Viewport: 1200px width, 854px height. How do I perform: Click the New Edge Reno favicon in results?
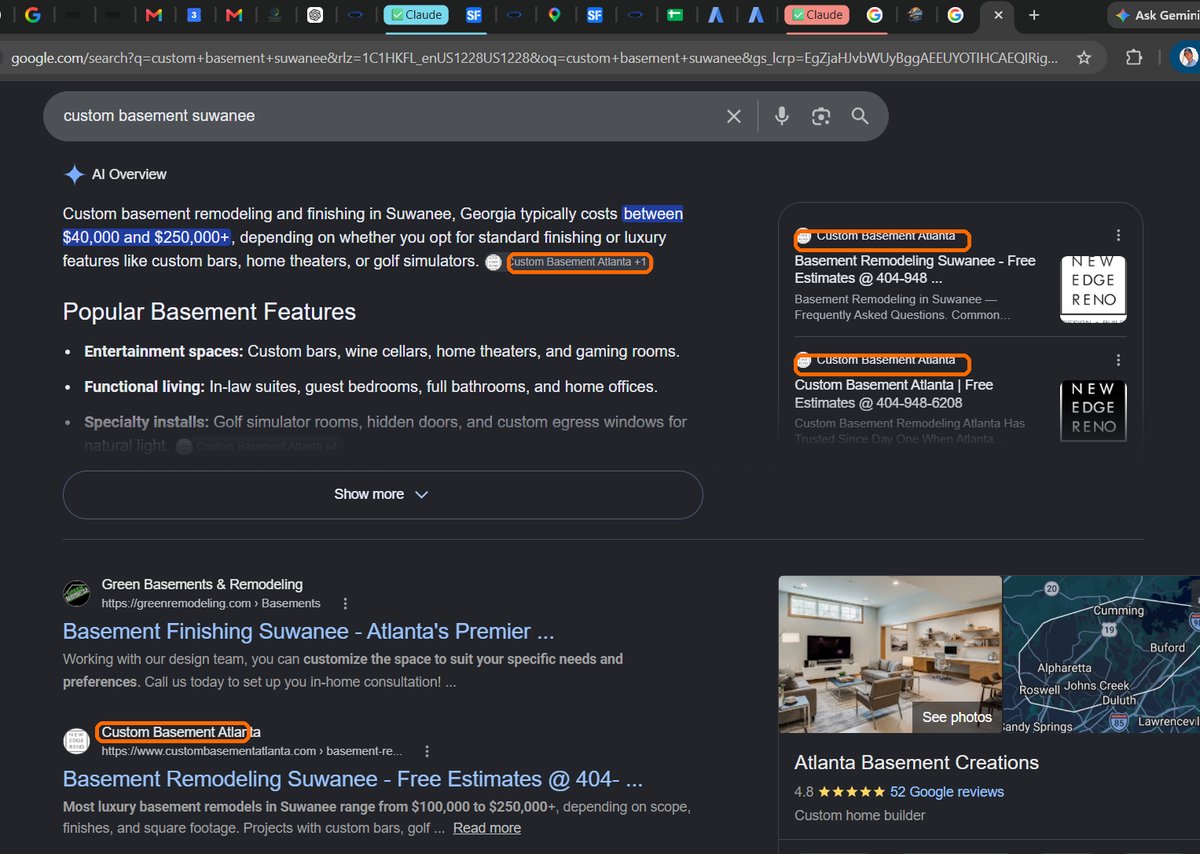point(77,741)
